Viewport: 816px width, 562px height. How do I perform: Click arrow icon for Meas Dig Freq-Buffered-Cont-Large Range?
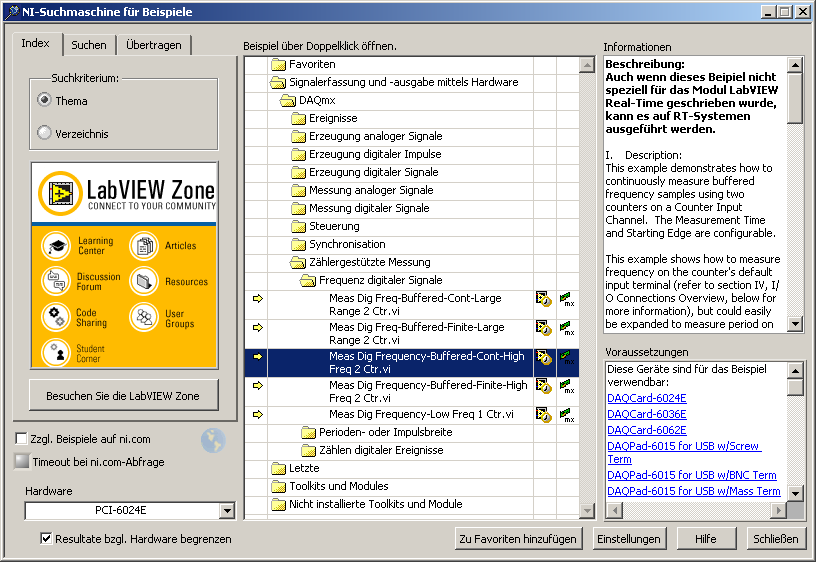[258, 298]
